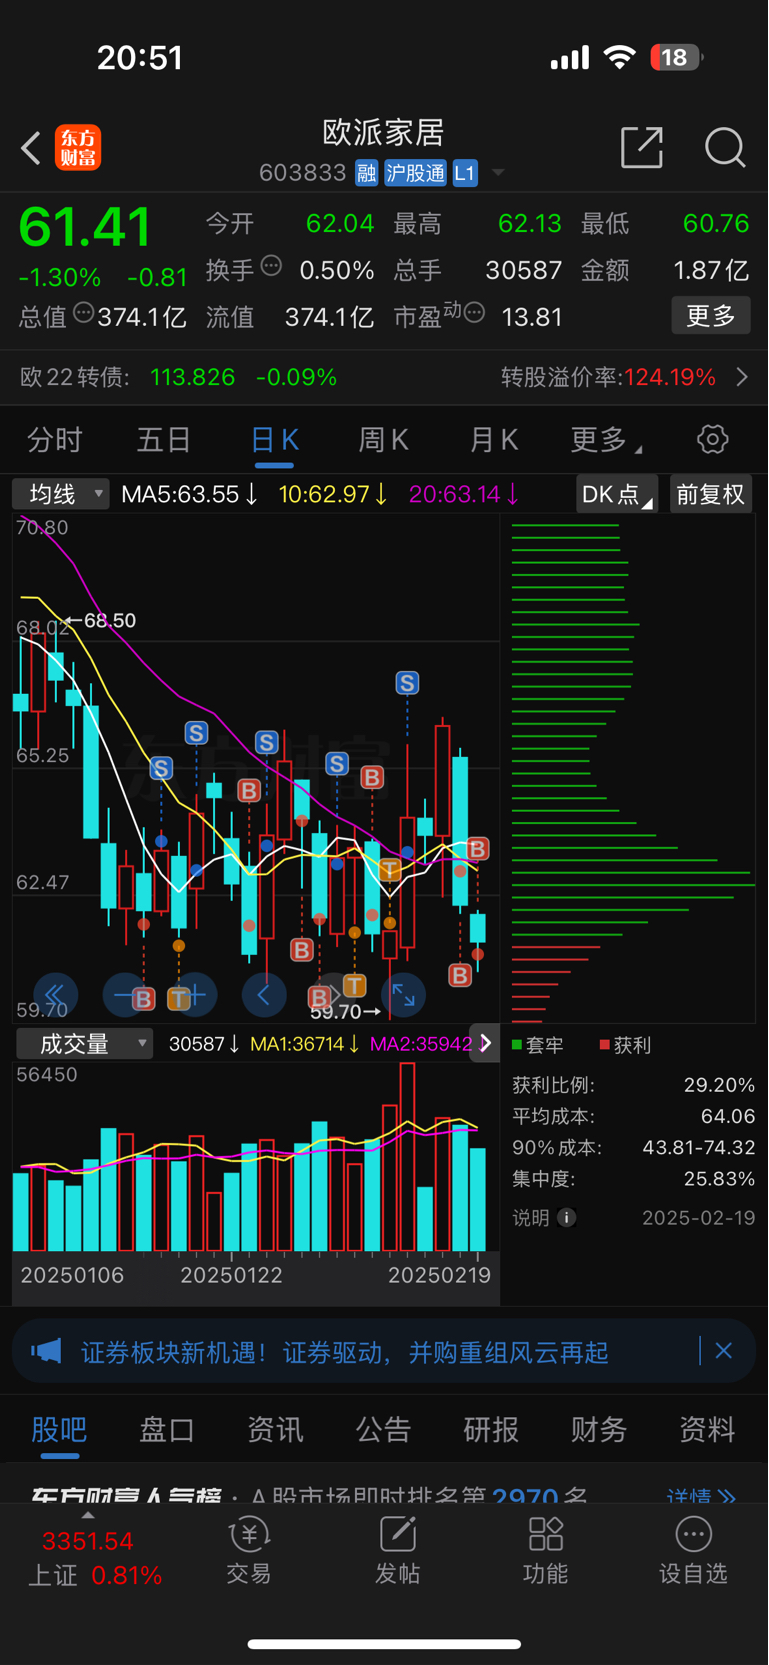Tap the info icon beside 换手
Image resolution: width=769 pixels, height=1665 pixels.
click(271, 266)
